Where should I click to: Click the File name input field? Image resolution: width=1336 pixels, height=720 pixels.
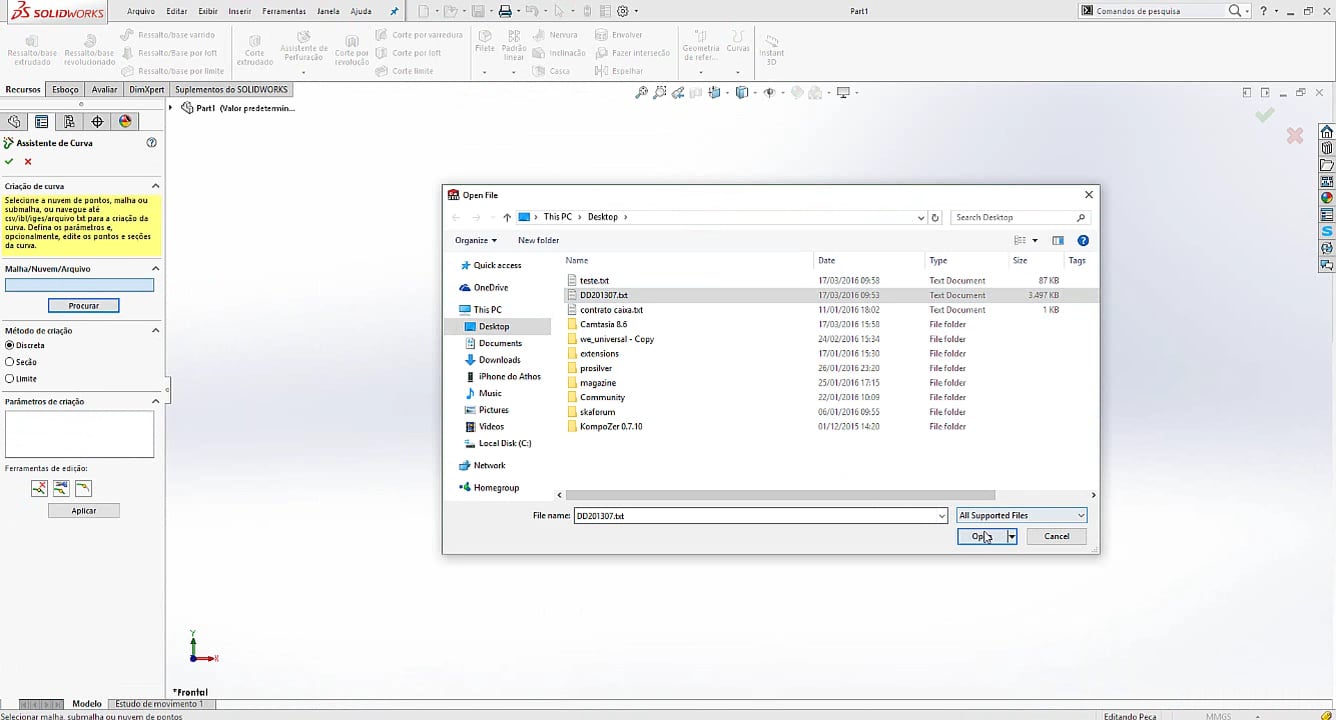(x=755, y=515)
